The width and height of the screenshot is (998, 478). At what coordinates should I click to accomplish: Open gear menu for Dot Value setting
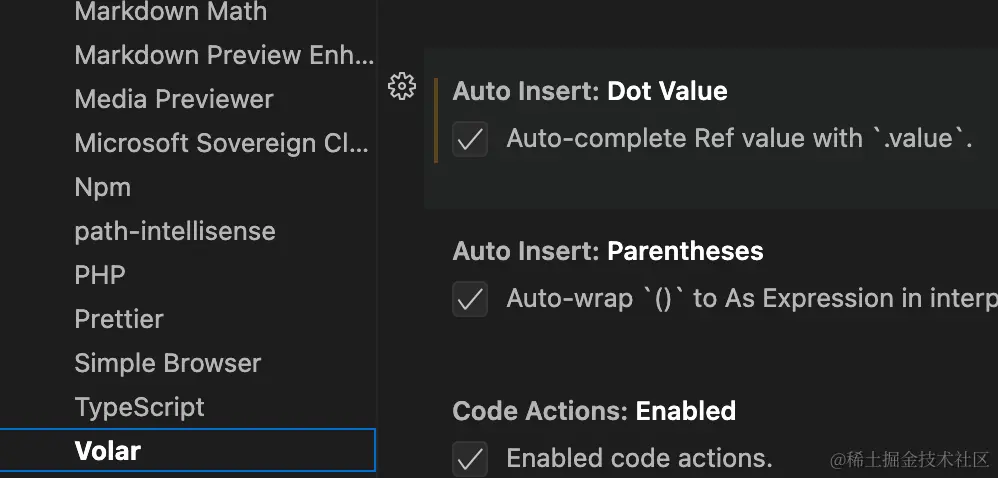(401, 87)
